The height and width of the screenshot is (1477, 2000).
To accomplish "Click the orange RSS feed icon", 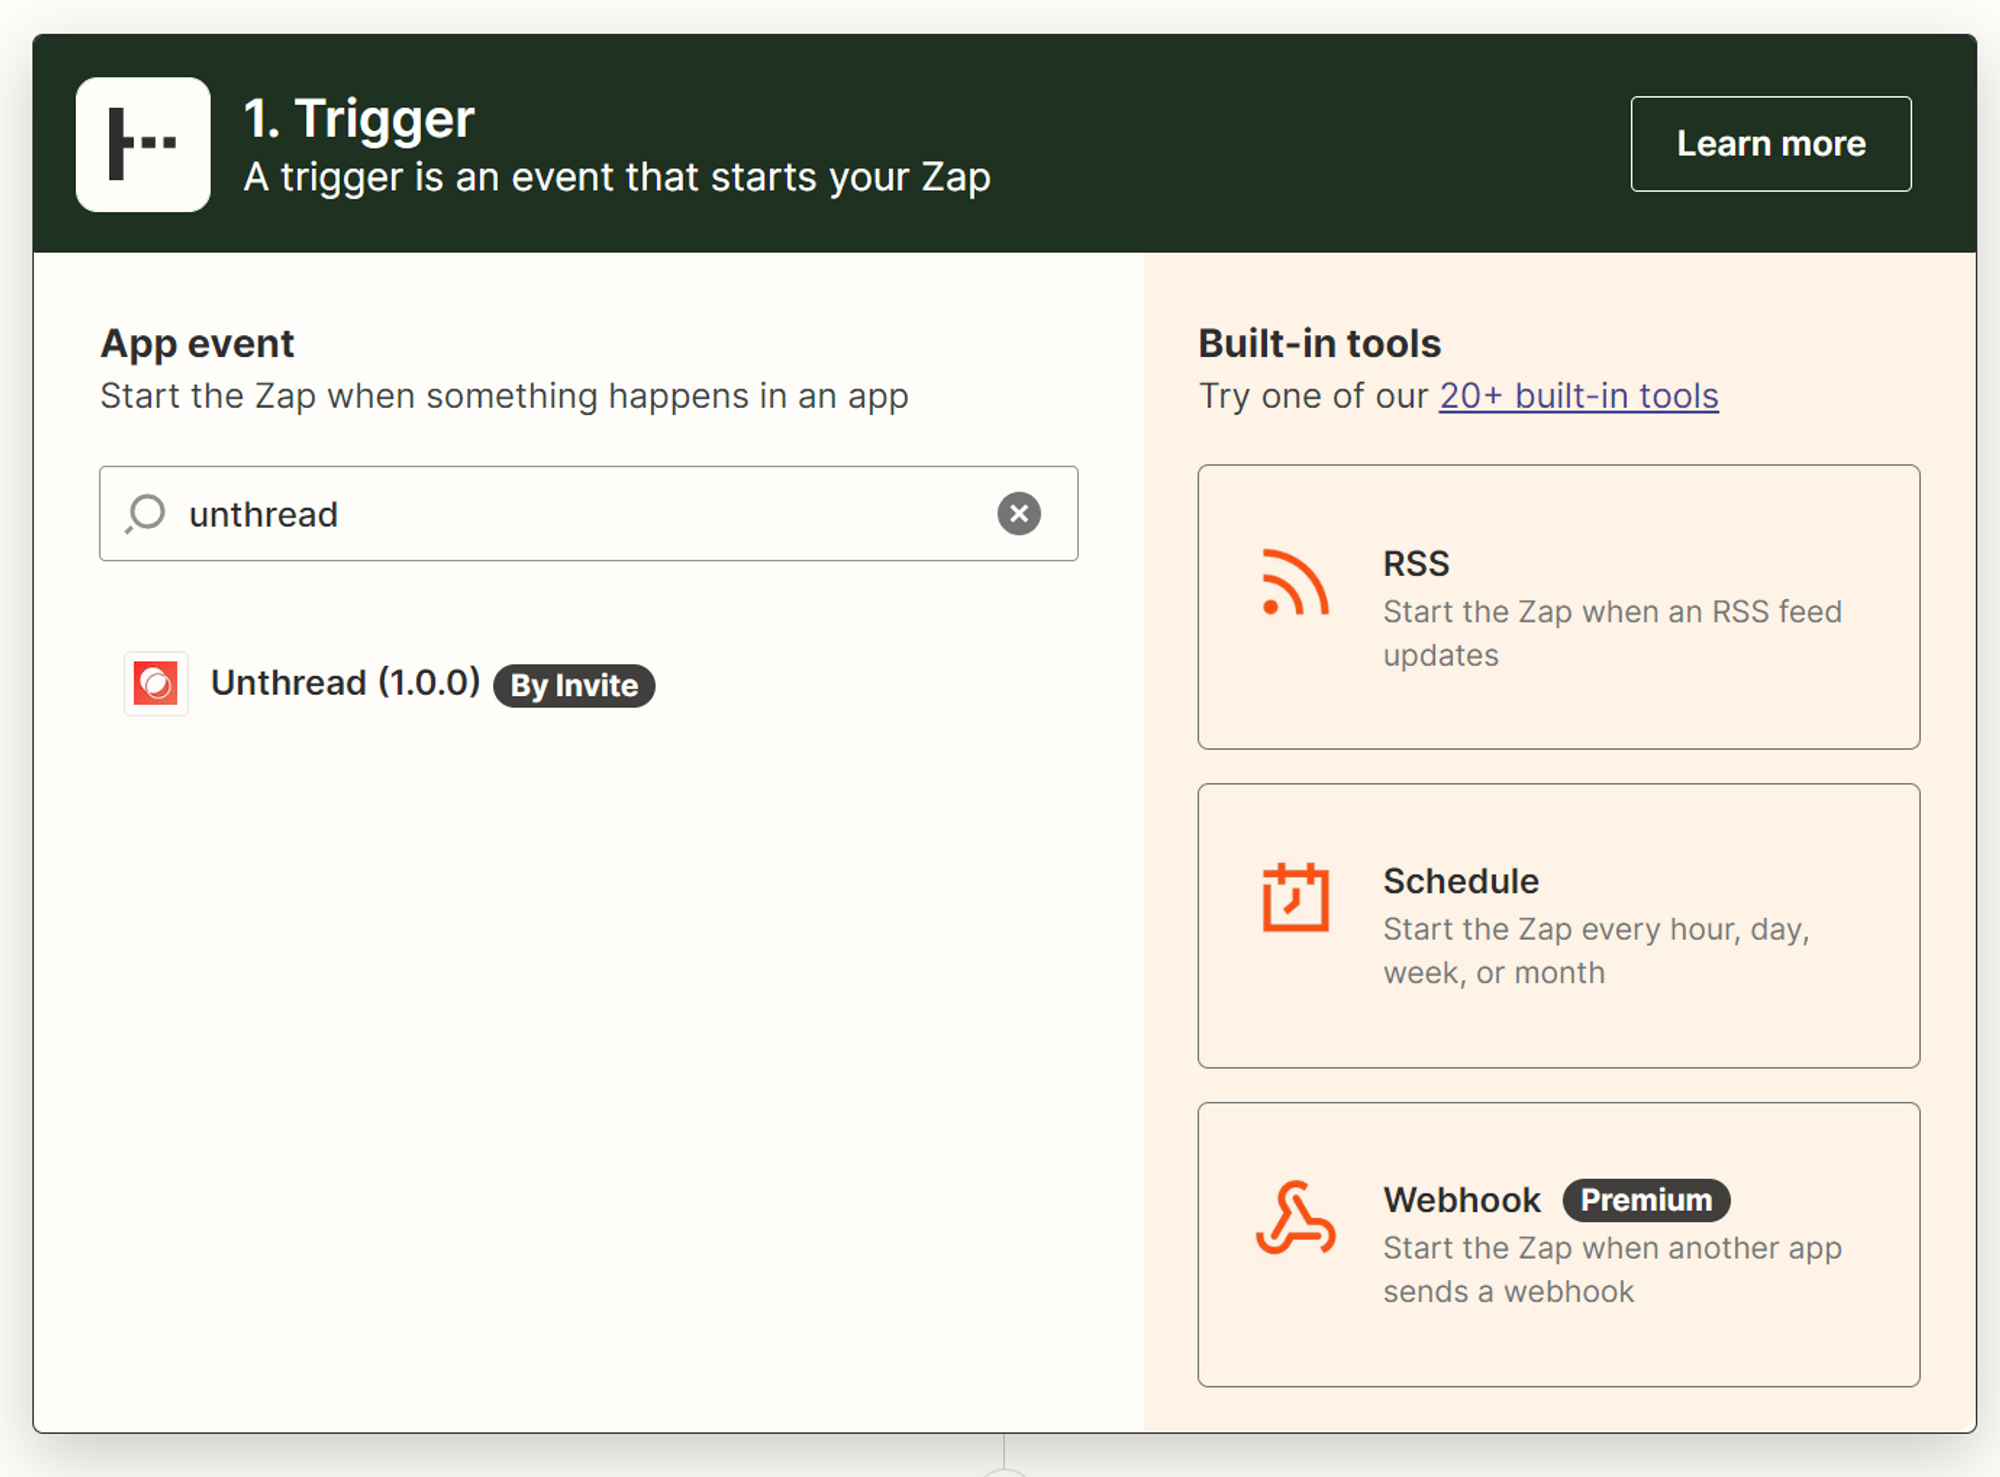I will [1295, 583].
